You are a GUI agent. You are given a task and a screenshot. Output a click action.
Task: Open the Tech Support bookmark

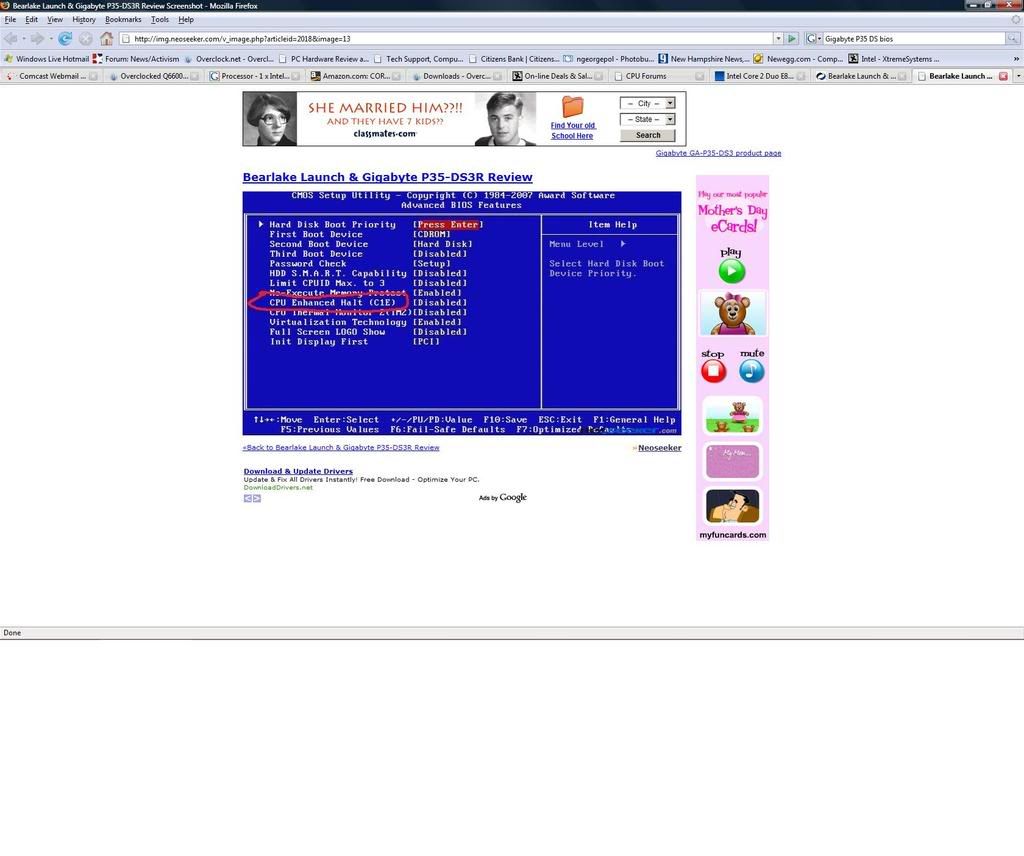click(x=418, y=59)
